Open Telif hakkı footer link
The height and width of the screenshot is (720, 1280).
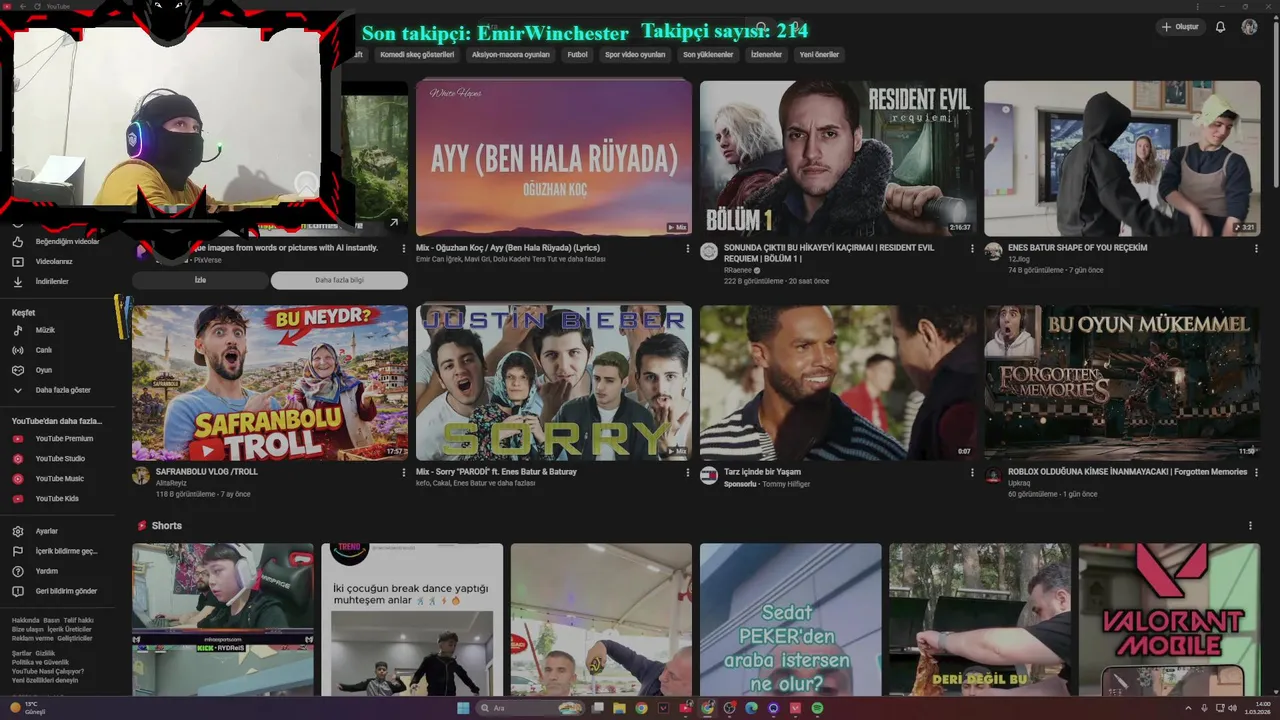click(x=78, y=620)
